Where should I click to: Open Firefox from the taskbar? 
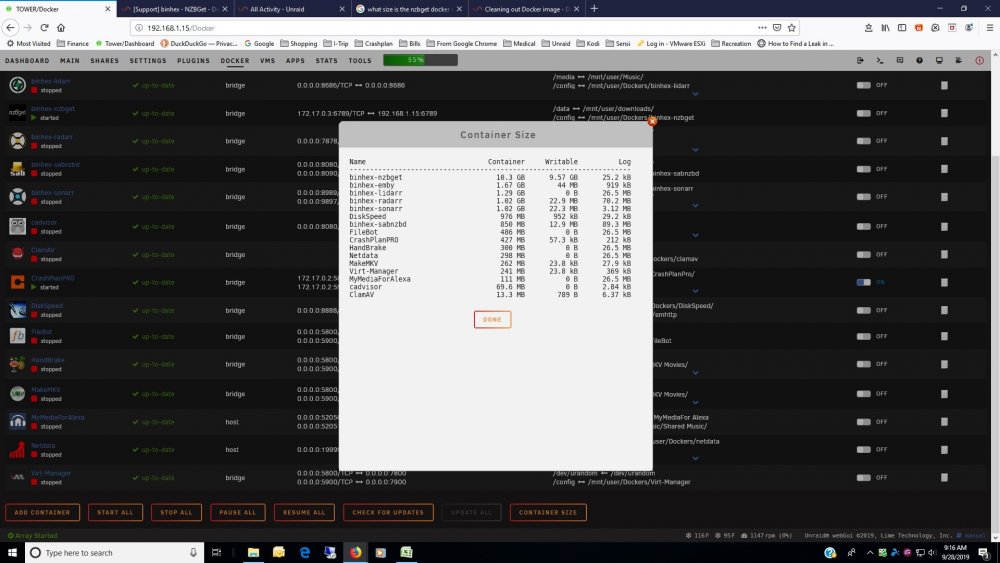pos(355,552)
